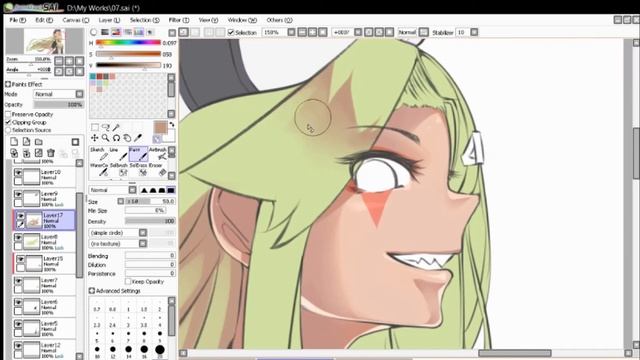The width and height of the screenshot is (640, 360).
Task: Hide Layer10 with its eye icon
Action: tap(18, 173)
